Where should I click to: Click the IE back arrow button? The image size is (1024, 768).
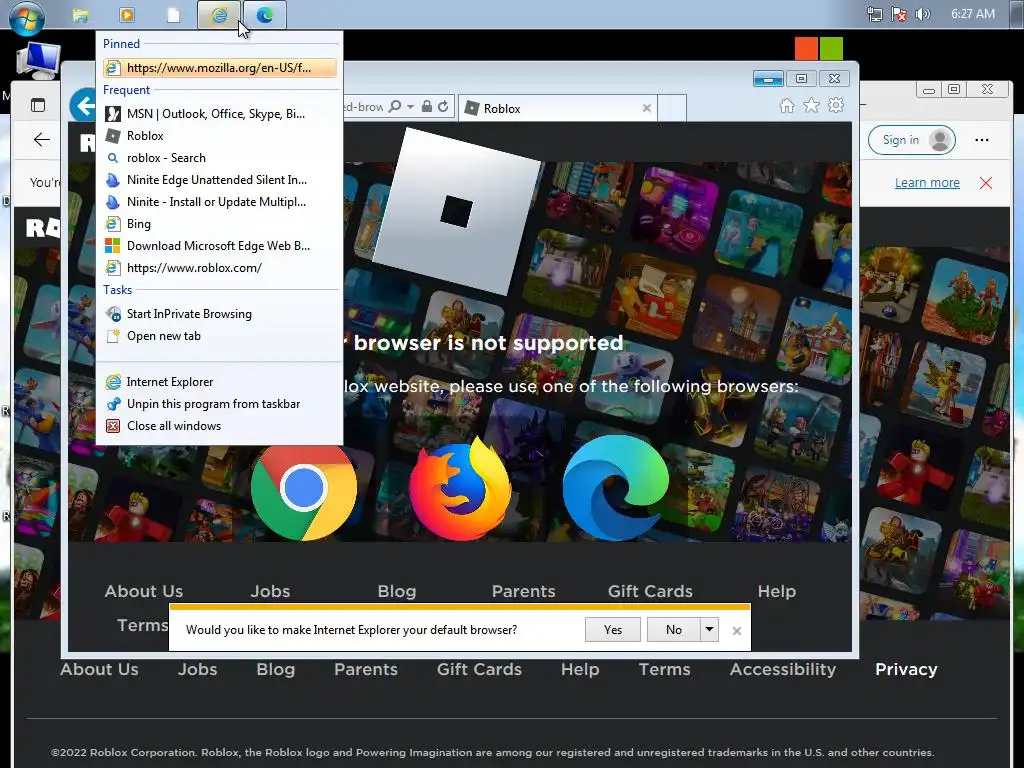click(84, 104)
